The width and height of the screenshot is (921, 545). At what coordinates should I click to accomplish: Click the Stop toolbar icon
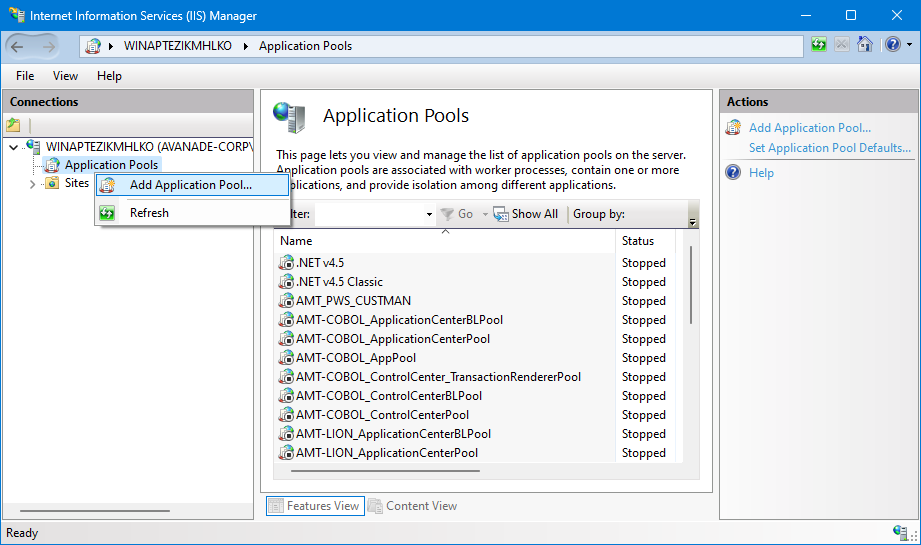click(x=842, y=44)
